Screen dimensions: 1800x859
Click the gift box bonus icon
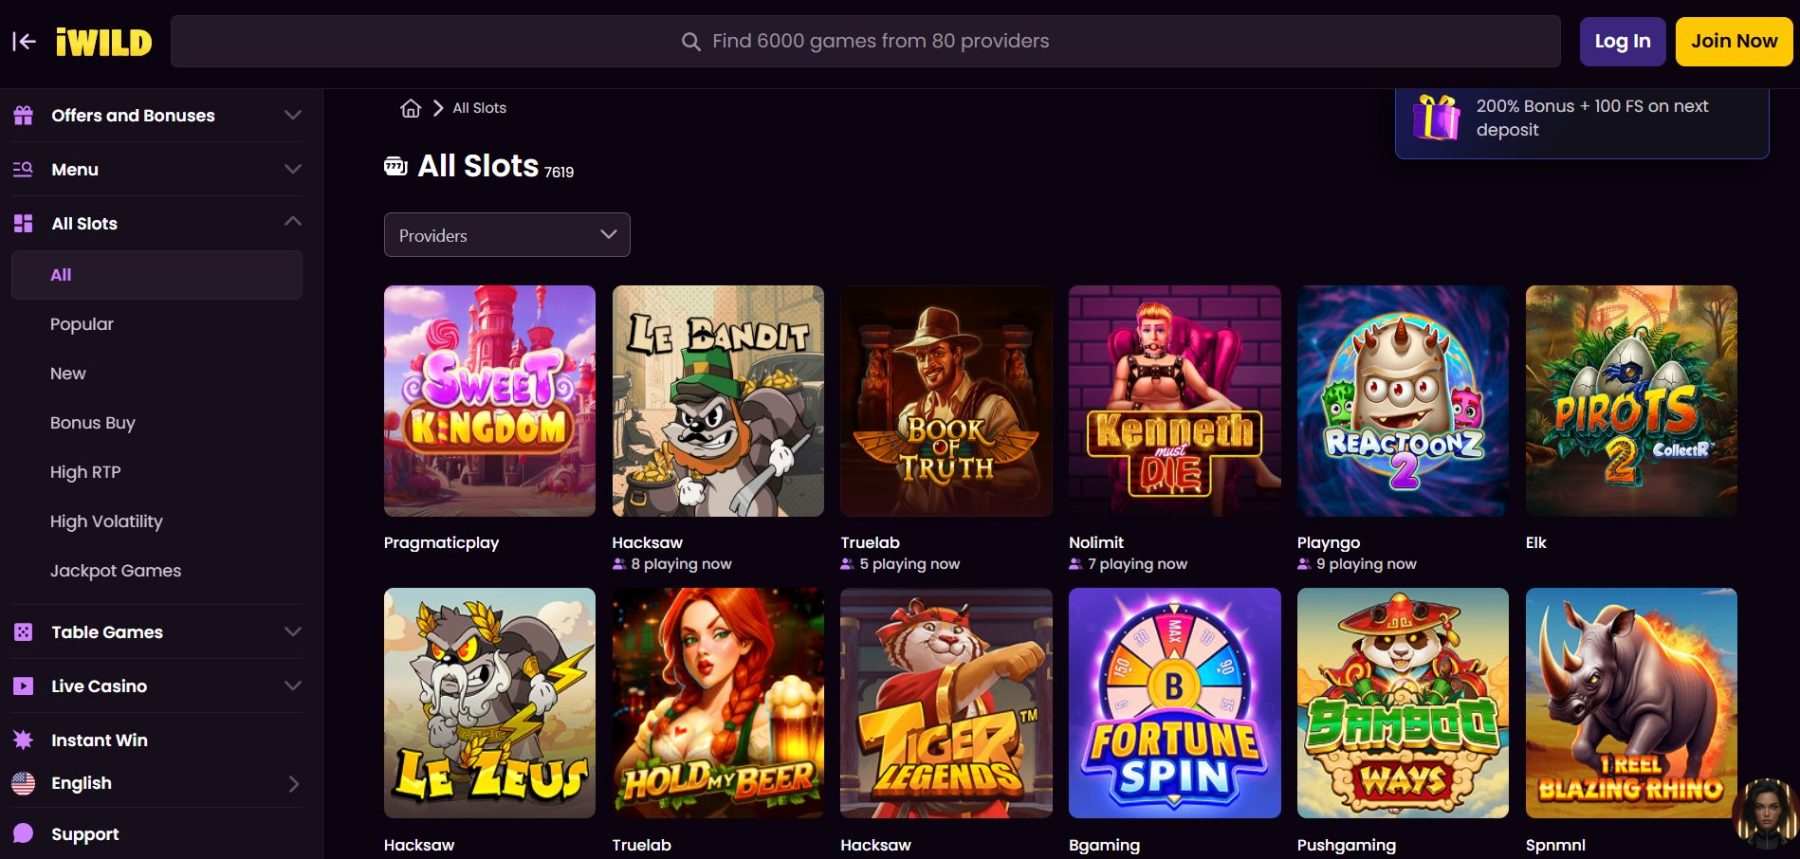click(x=1436, y=118)
